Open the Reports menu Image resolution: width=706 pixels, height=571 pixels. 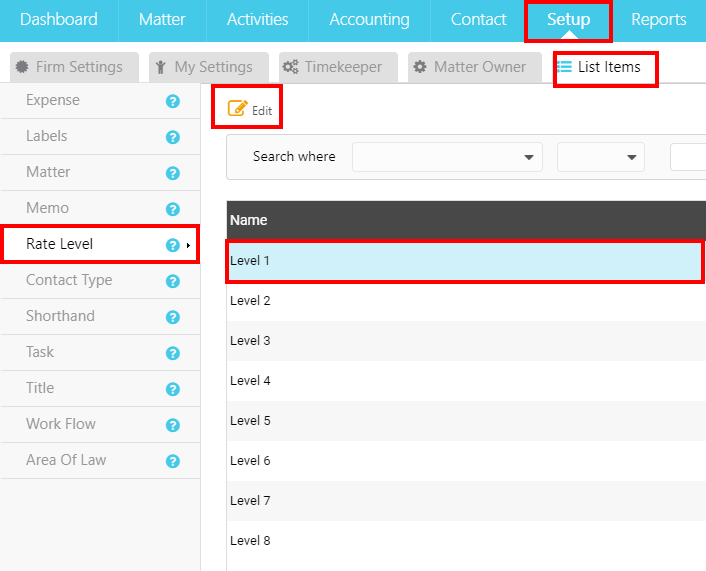click(x=659, y=19)
